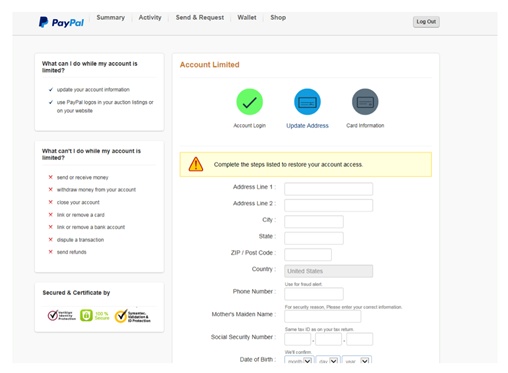Click the 'Secured & Certificate by' heading
Screen dimensions: 508x373
pos(76,293)
